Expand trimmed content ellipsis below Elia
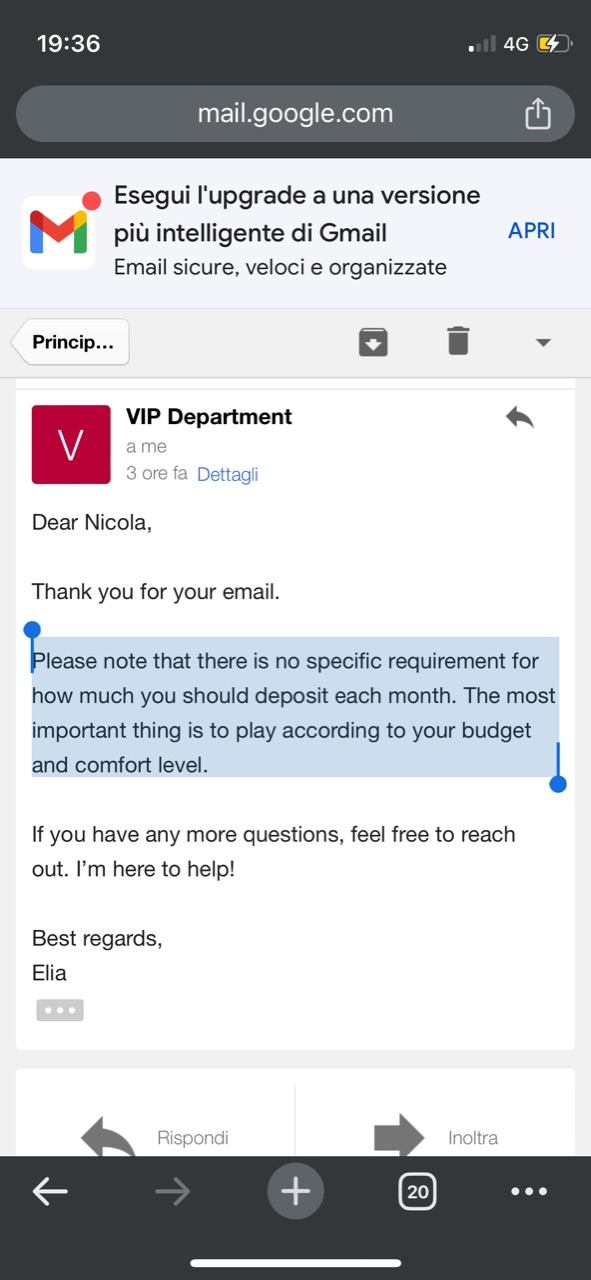This screenshot has height=1280, width=591. 60,1010
